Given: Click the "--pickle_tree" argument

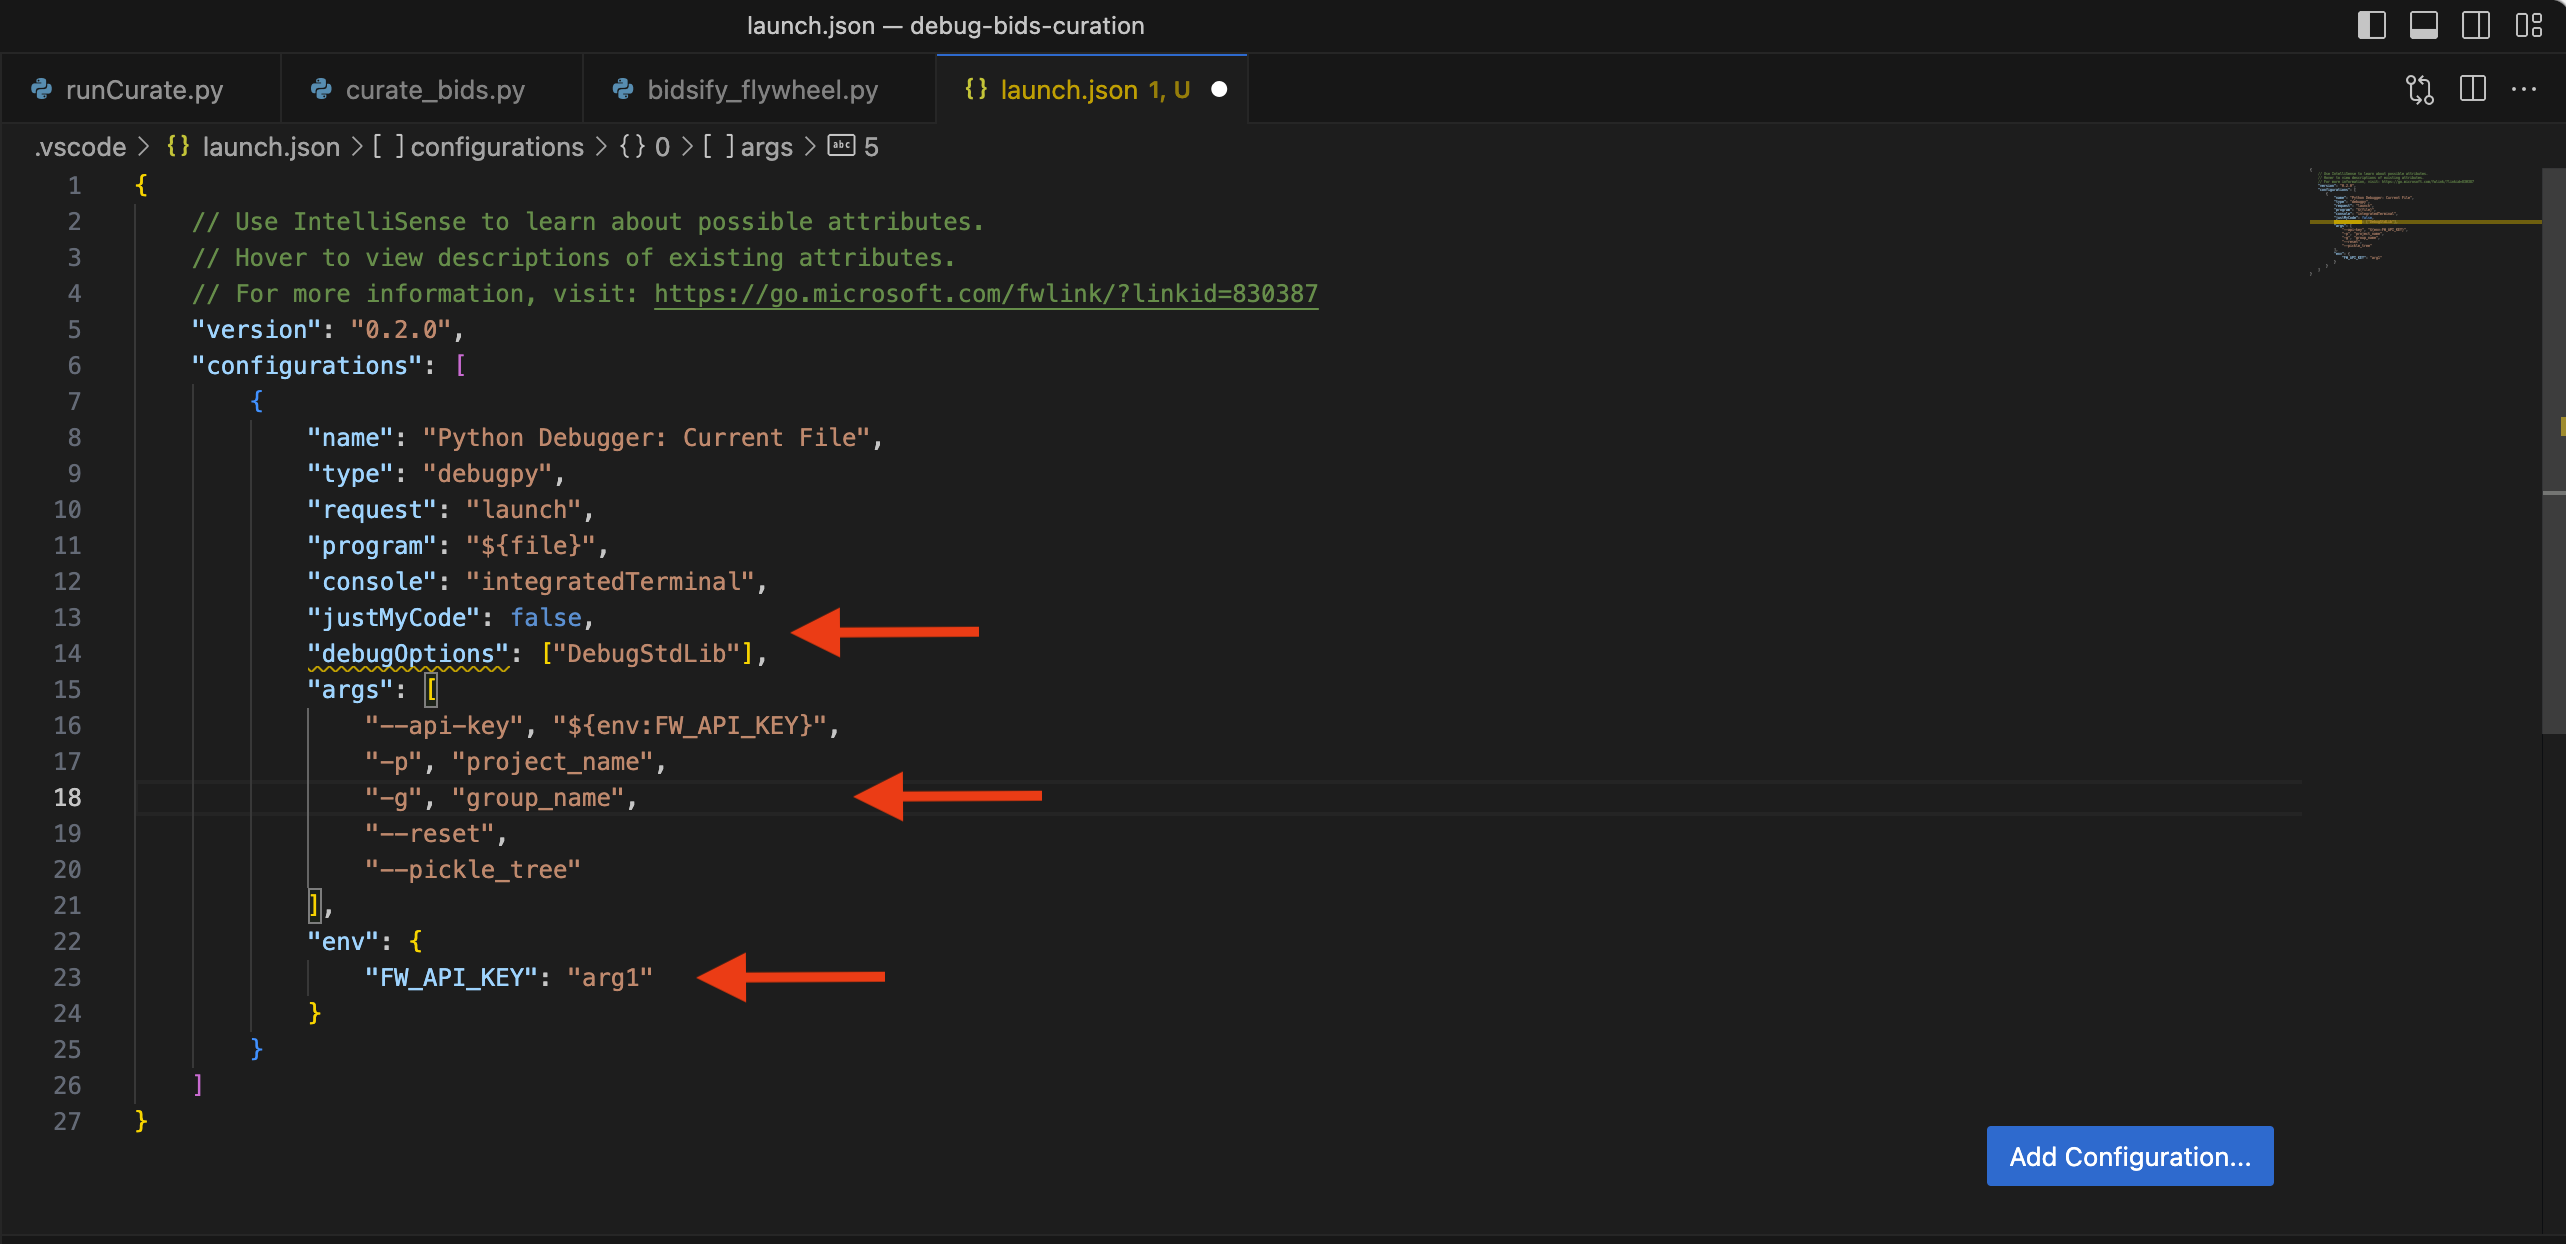Looking at the screenshot, I should point(473,869).
